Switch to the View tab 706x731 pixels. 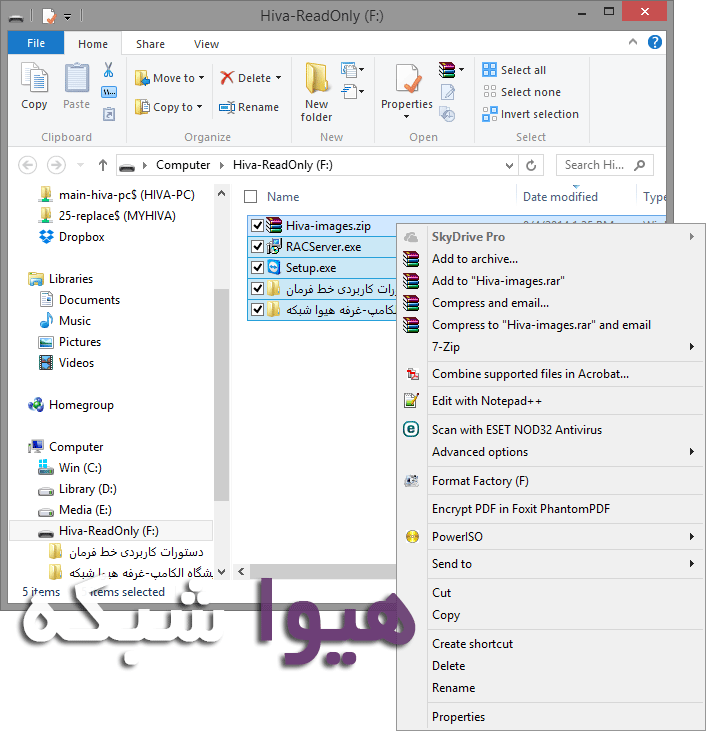click(x=206, y=44)
